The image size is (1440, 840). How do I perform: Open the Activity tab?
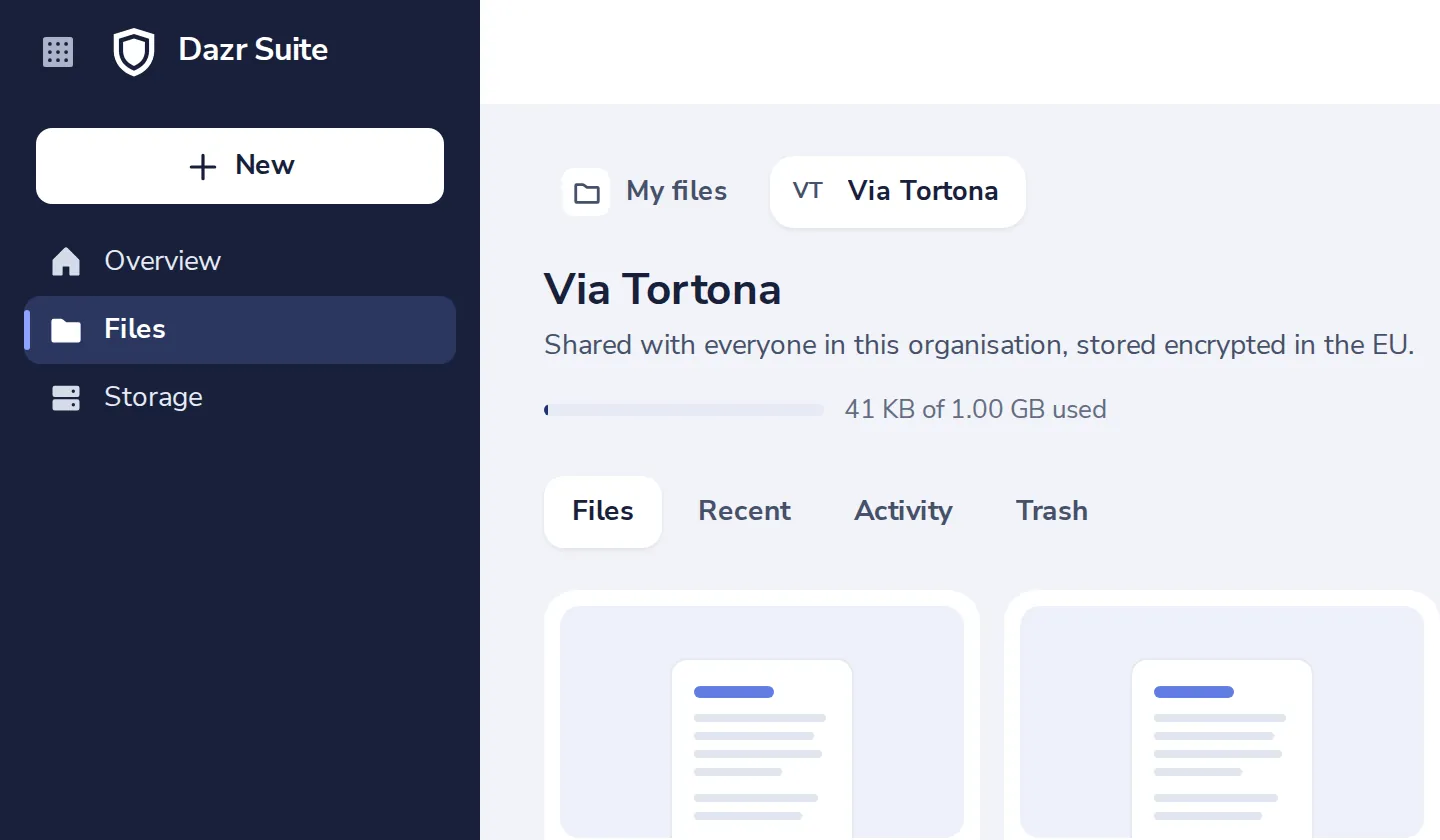click(903, 511)
